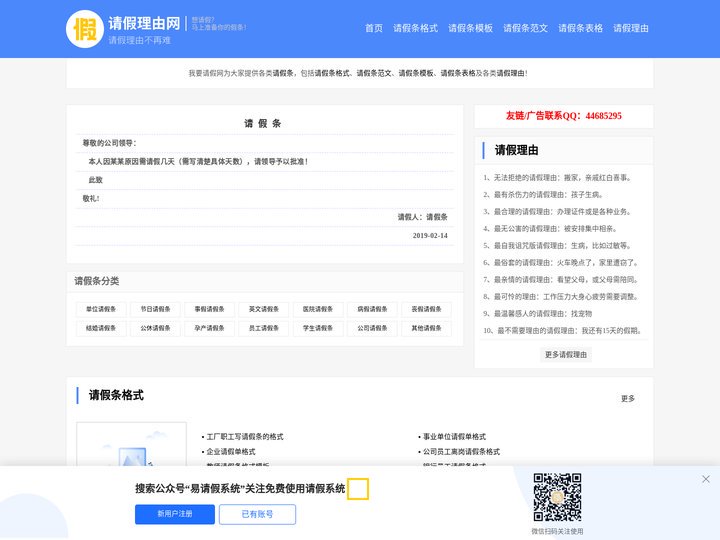Click the 尊敬的公司领导 salutation line
This screenshot has height=540, width=720.
click(110, 143)
